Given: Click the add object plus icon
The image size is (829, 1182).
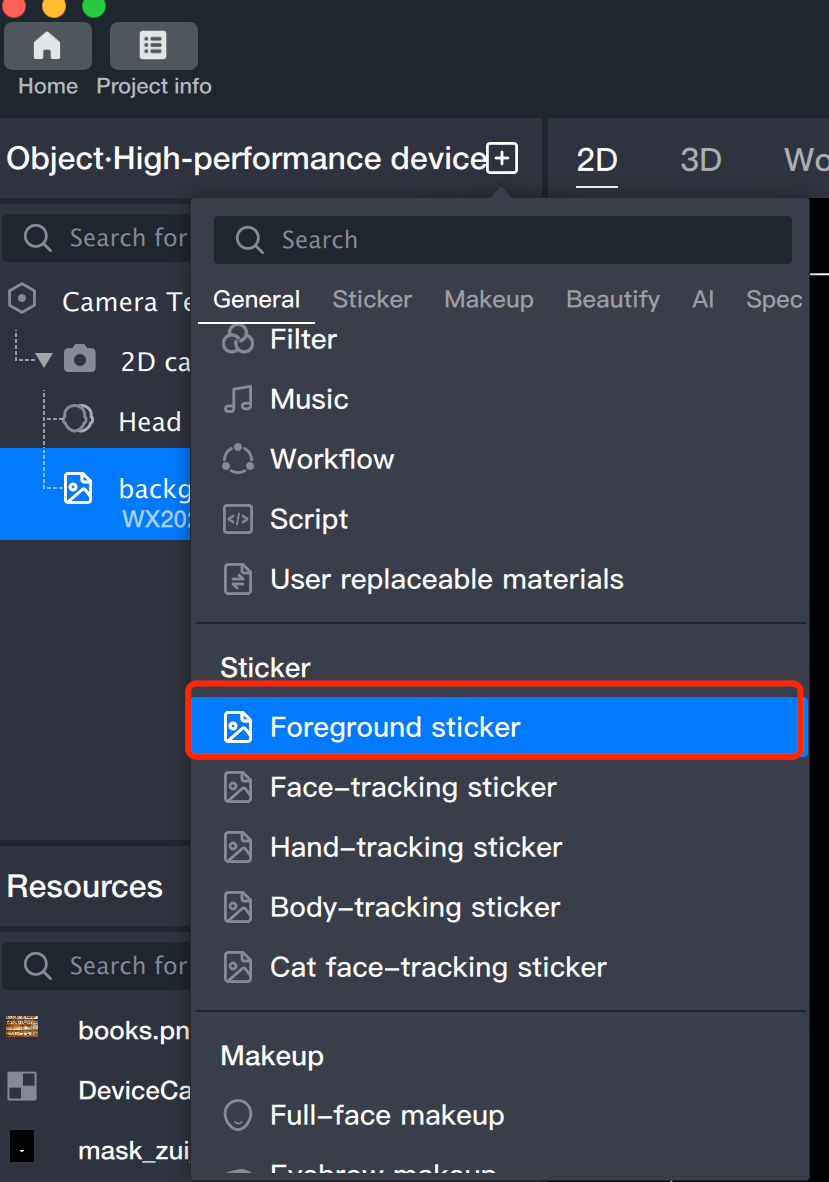Looking at the screenshot, I should click(x=502, y=158).
